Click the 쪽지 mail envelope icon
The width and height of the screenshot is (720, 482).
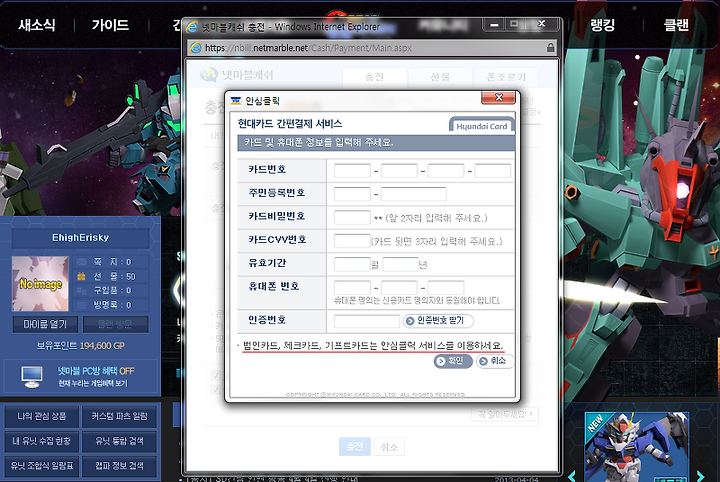(81, 262)
